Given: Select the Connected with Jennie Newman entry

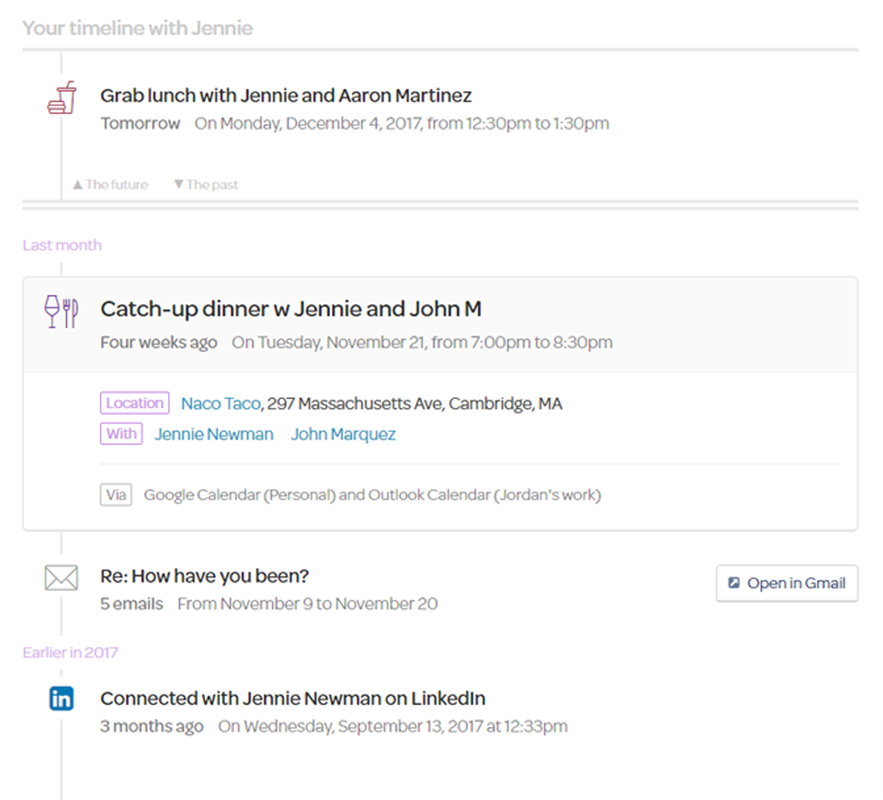Looking at the screenshot, I should click(x=293, y=698).
